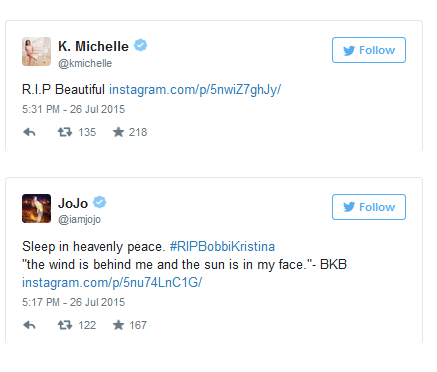Visit the @kmichelle handle
This screenshot has width=437, height=372.
[x=85, y=63]
